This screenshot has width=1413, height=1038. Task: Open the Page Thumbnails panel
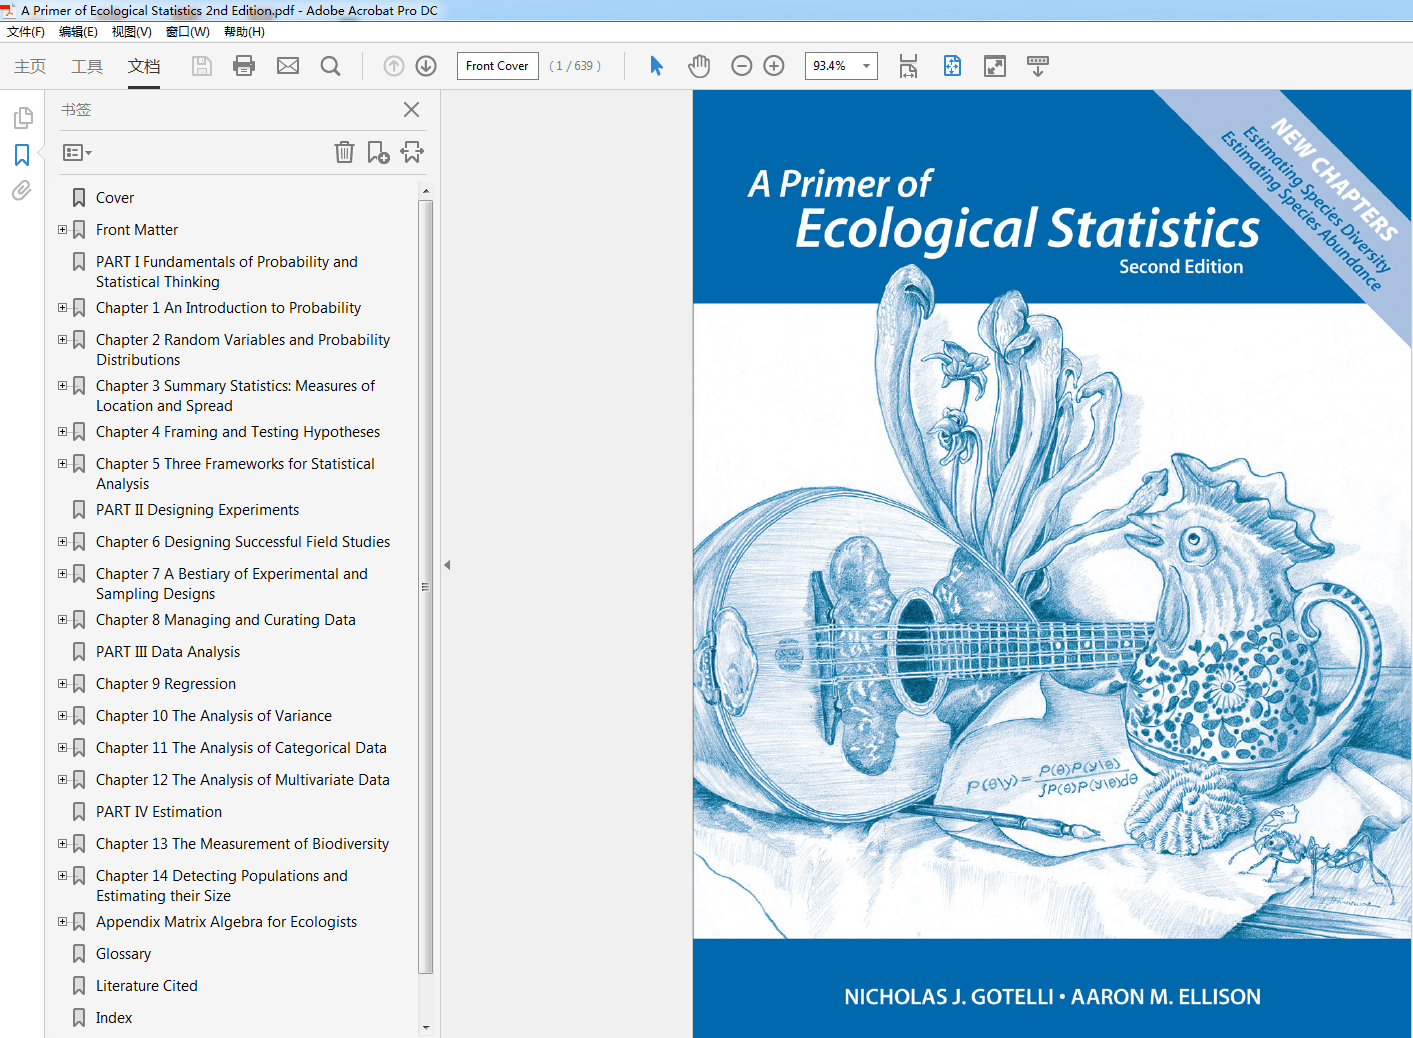click(x=23, y=117)
